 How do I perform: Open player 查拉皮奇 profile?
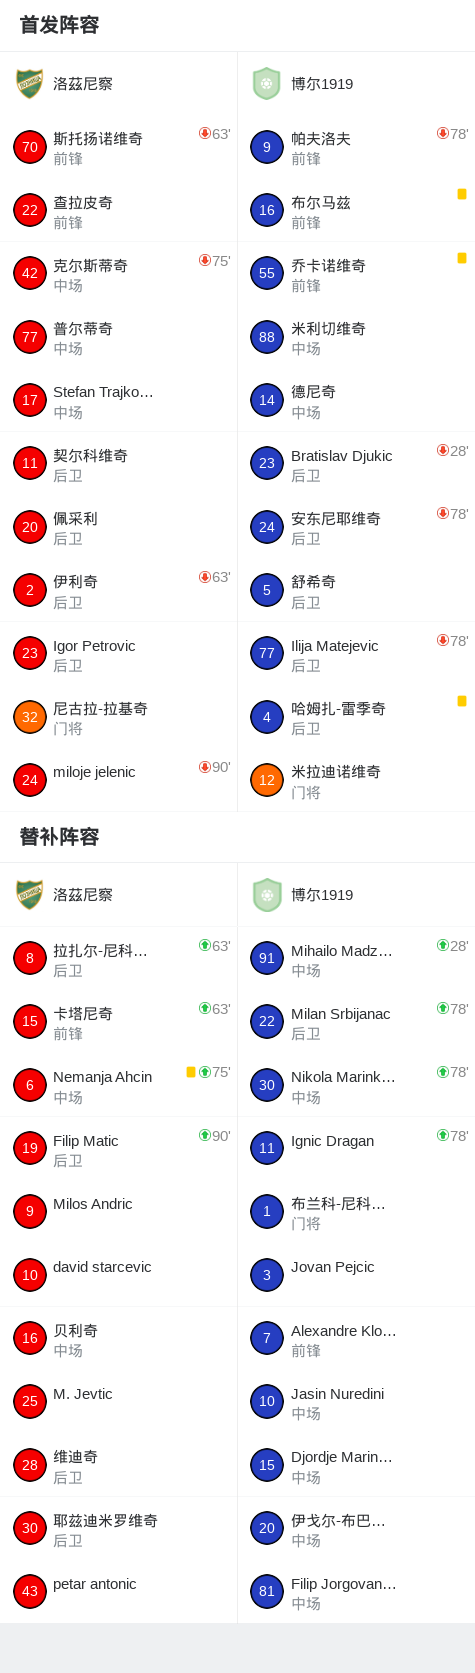click(x=119, y=211)
